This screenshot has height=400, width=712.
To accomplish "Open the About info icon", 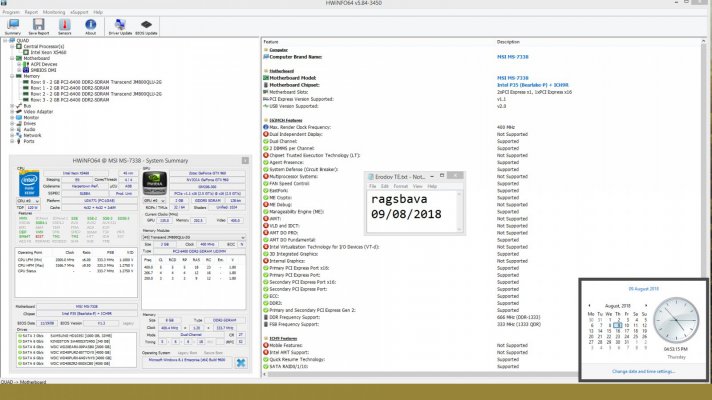I will 90,27.
